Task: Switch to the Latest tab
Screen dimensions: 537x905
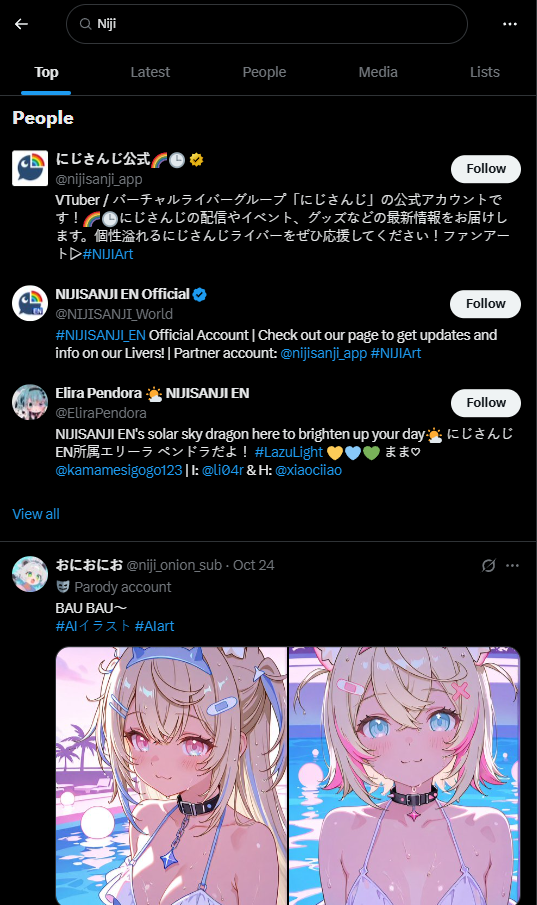Action: click(150, 72)
